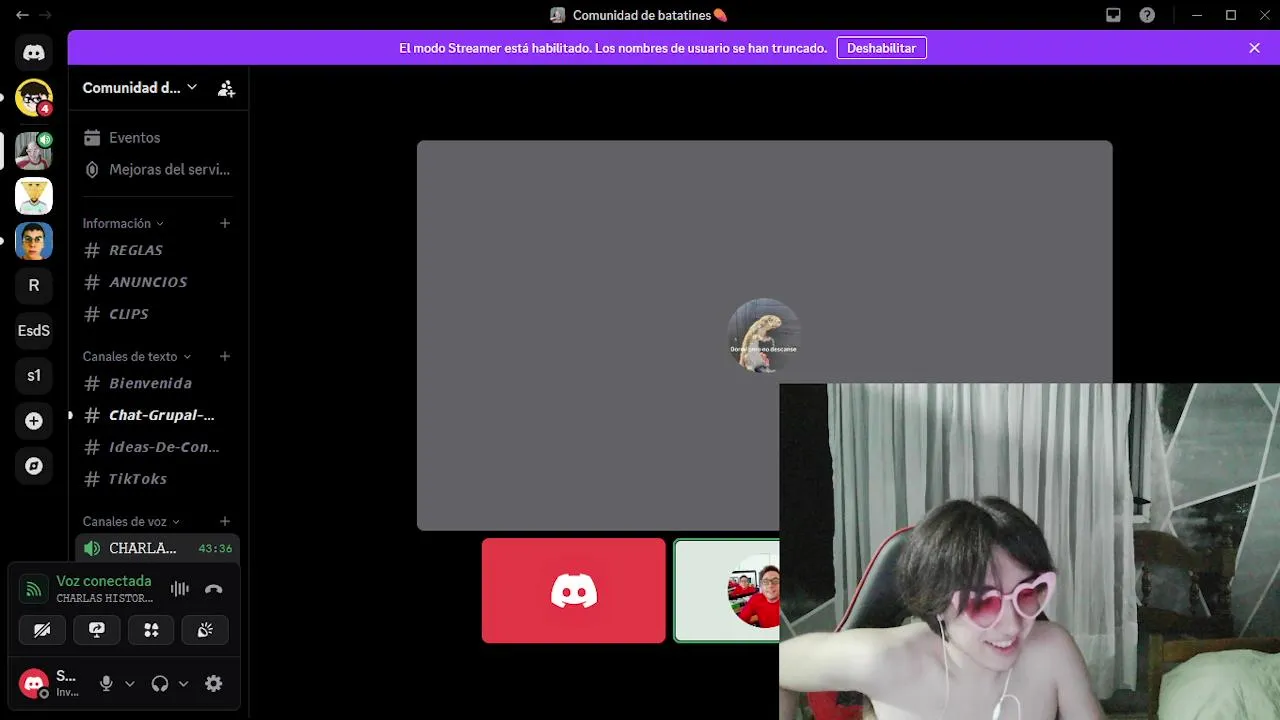
Task: Collapse the Canales de voz category
Action: (x=131, y=521)
